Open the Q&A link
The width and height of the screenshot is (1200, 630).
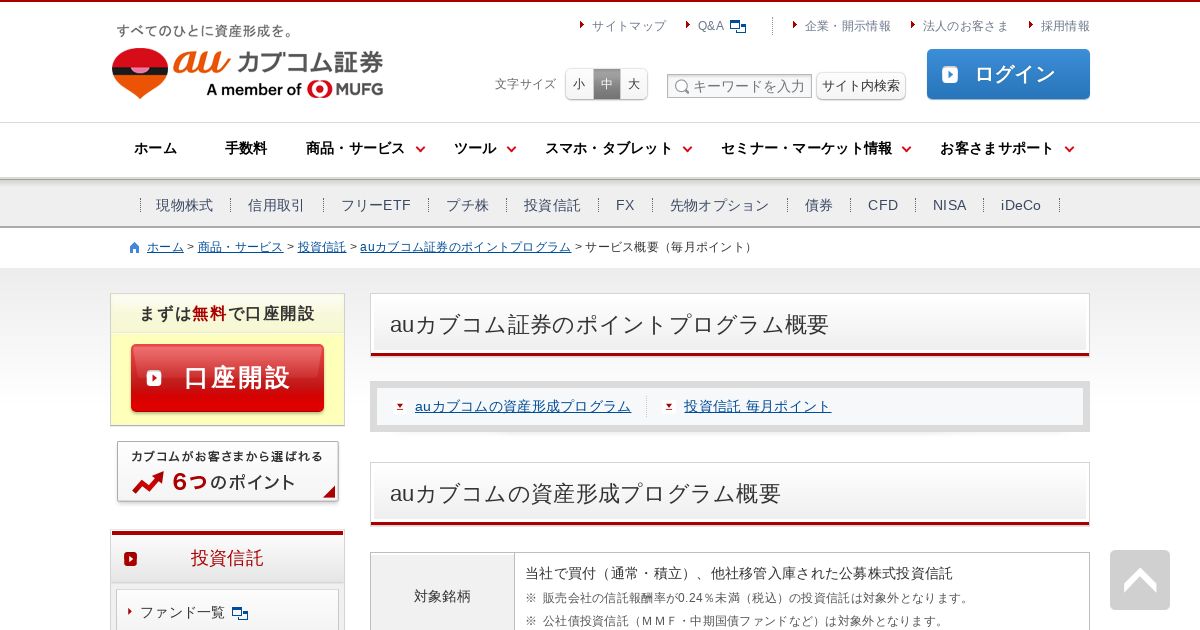[711, 26]
